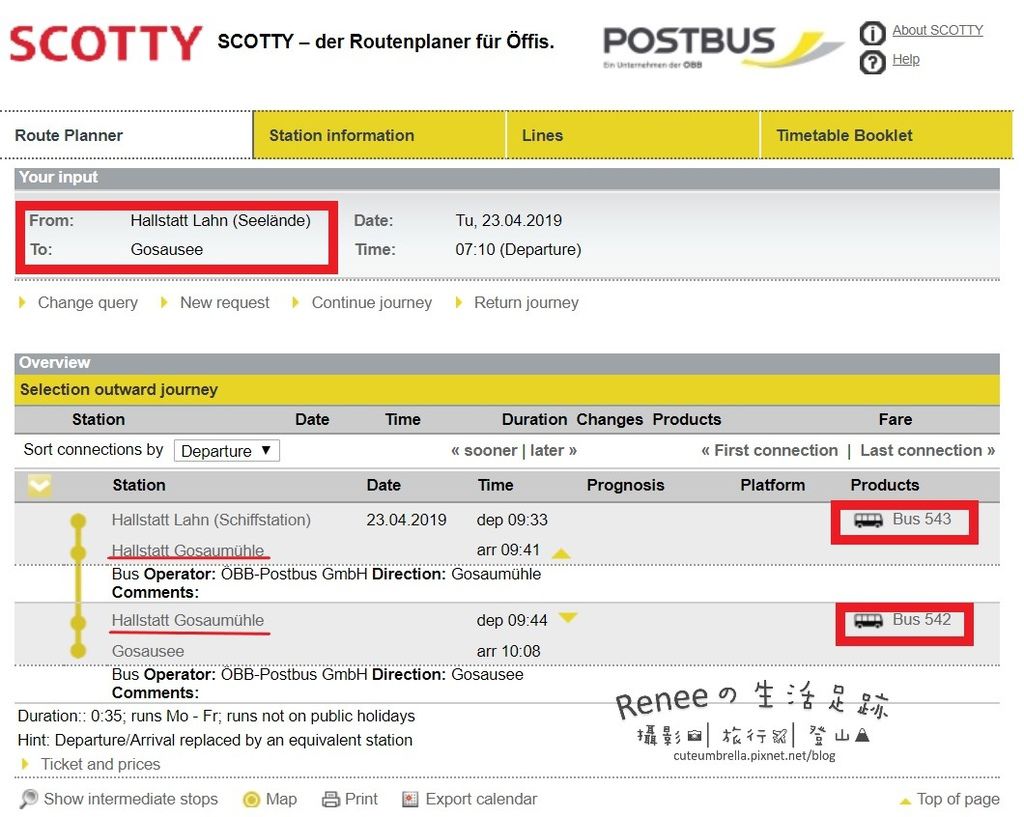The width and height of the screenshot is (1024, 817).
Task: Click the Map target icon
Action: (251, 799)
